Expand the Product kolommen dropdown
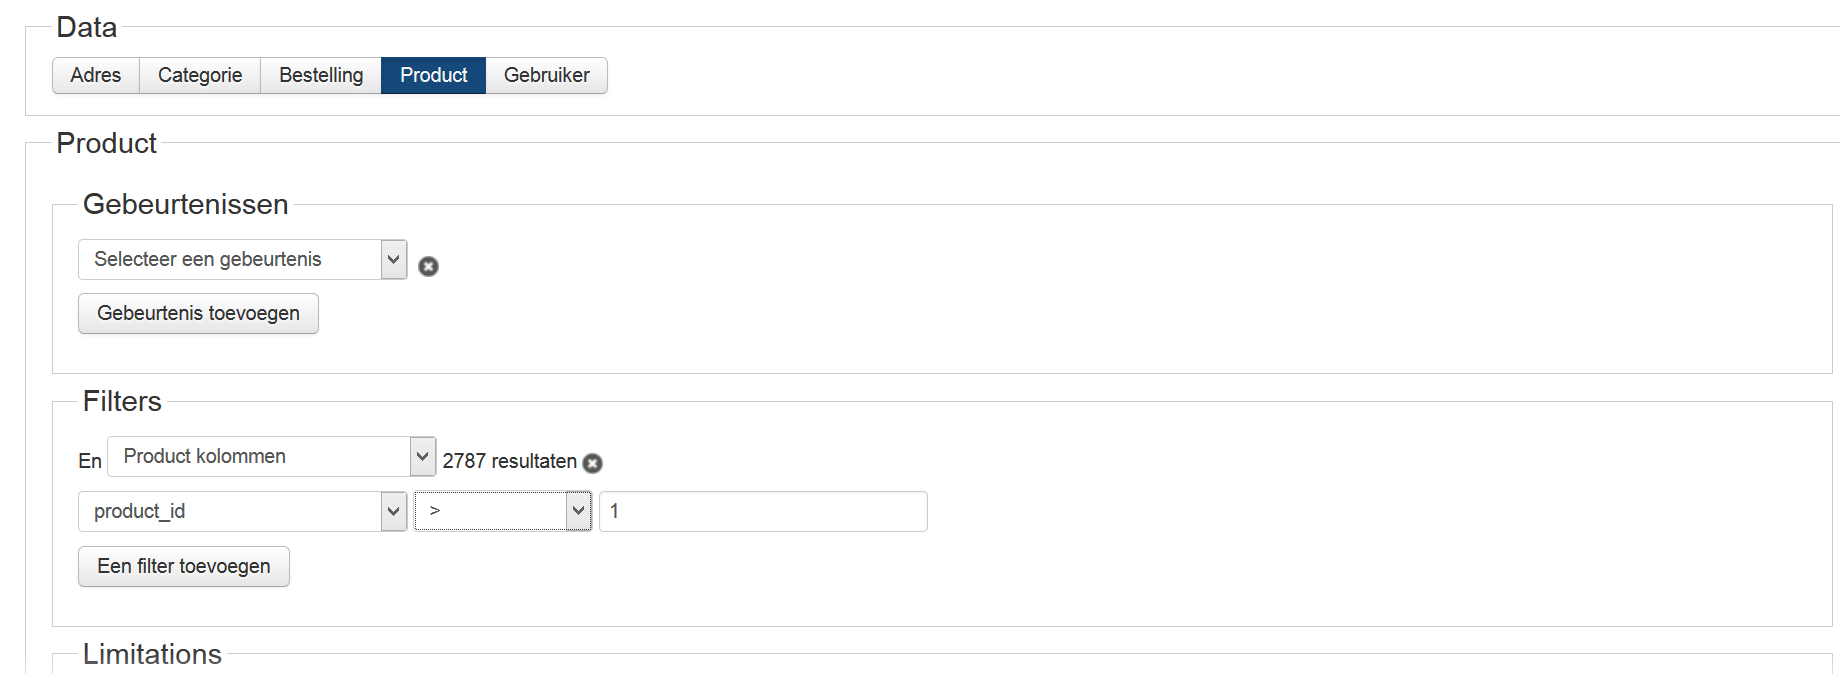Screen dimensions: 1840x674 pyautogui.click(x=271, y=457)
